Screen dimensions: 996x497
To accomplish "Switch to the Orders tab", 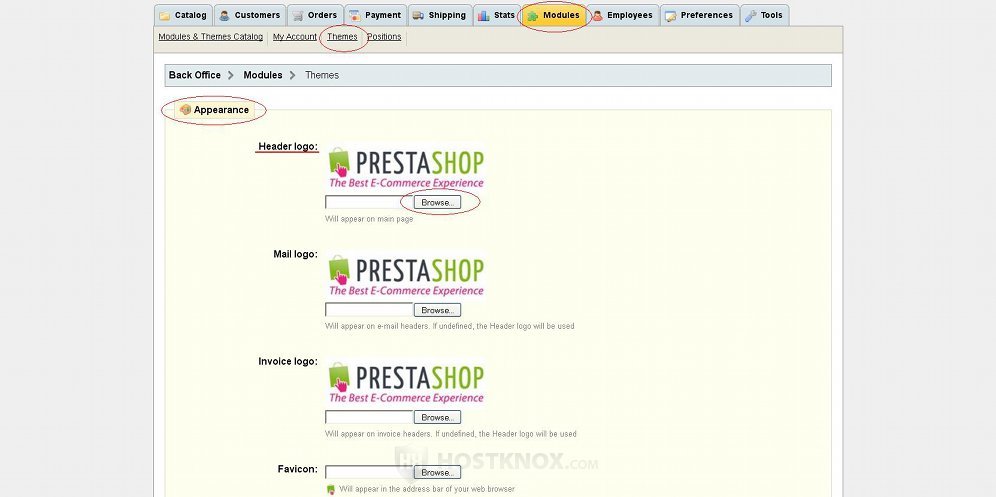I will 314,15.
